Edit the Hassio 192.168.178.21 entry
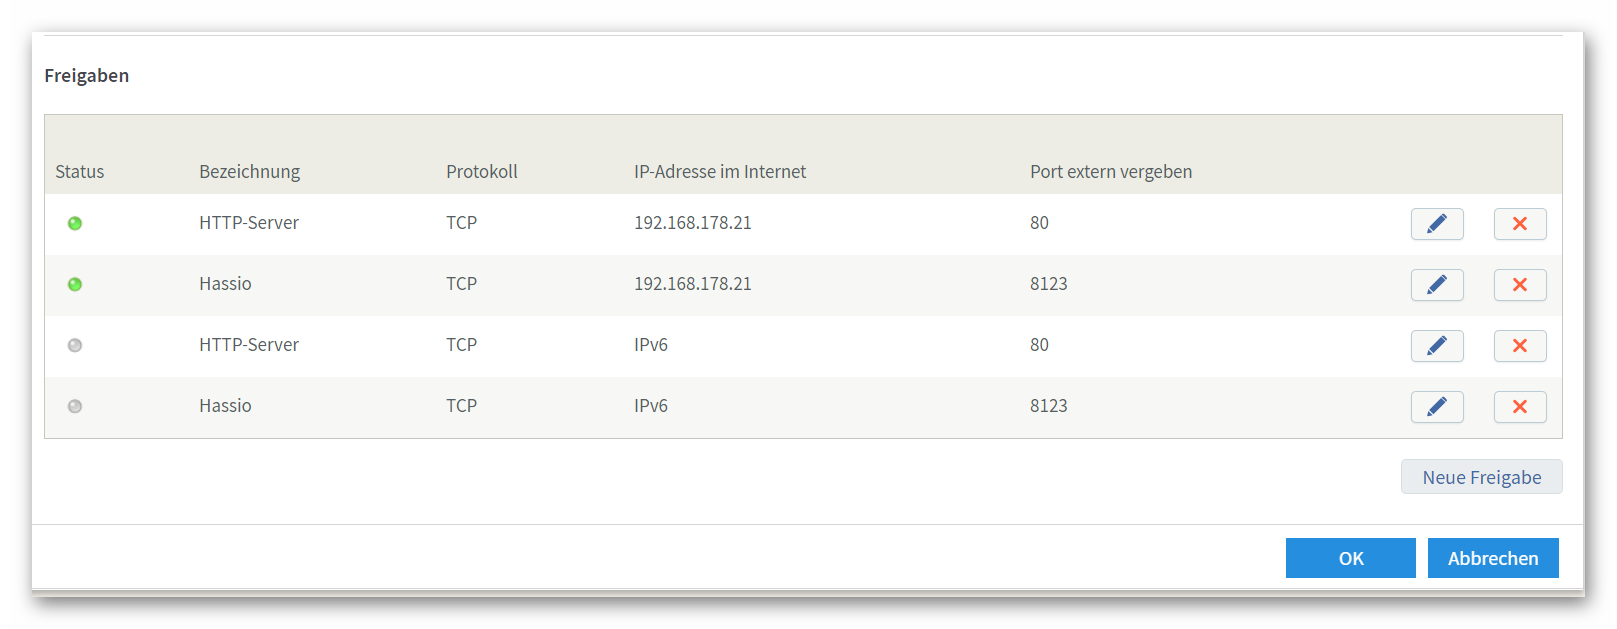Viewport: 1617px width, 629px height. click(x=1437, y=285)
